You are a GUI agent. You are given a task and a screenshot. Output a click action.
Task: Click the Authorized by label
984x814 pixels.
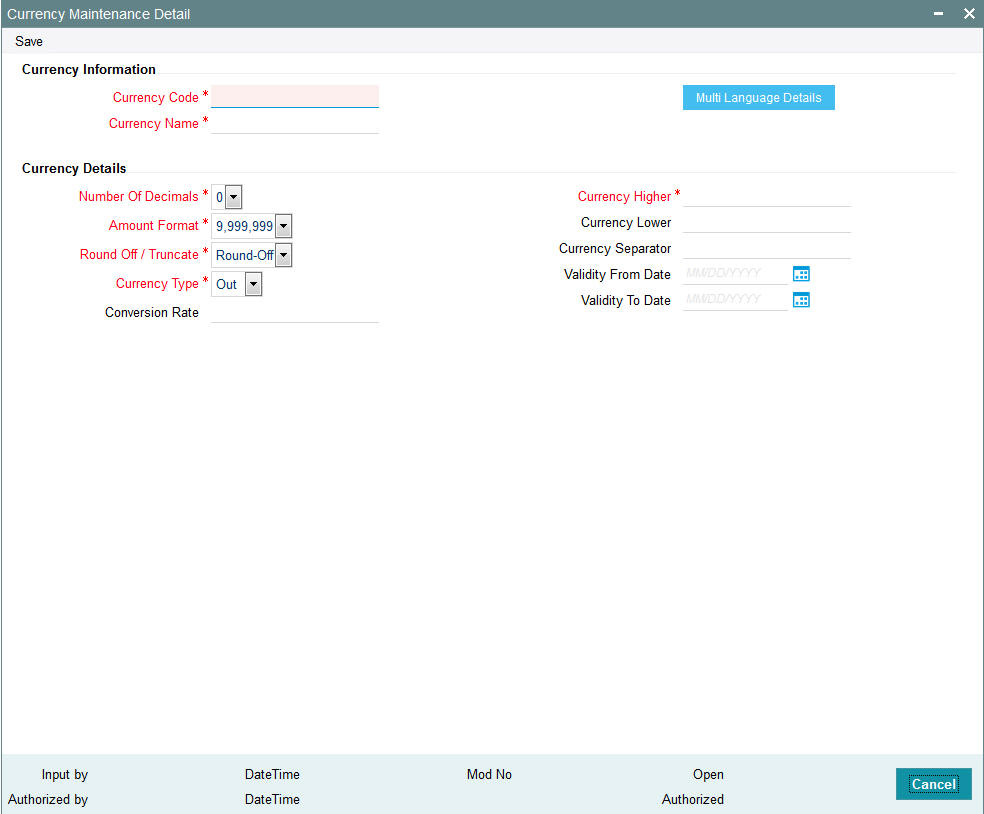(x=48, y=800)
